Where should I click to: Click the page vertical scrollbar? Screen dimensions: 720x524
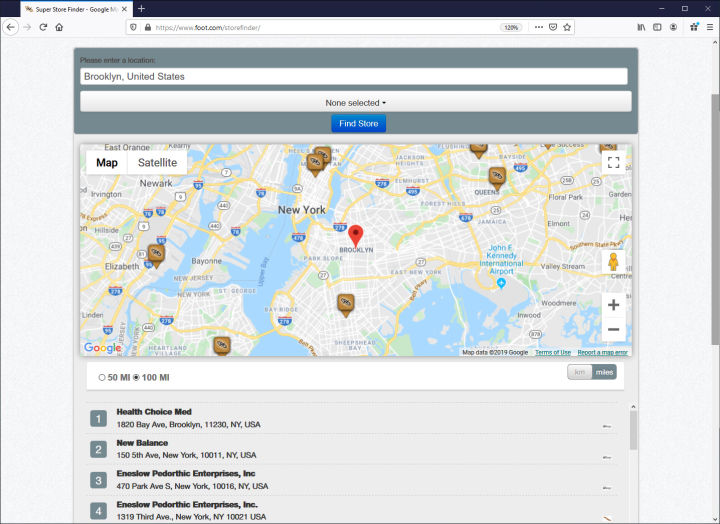coord(715,219)
